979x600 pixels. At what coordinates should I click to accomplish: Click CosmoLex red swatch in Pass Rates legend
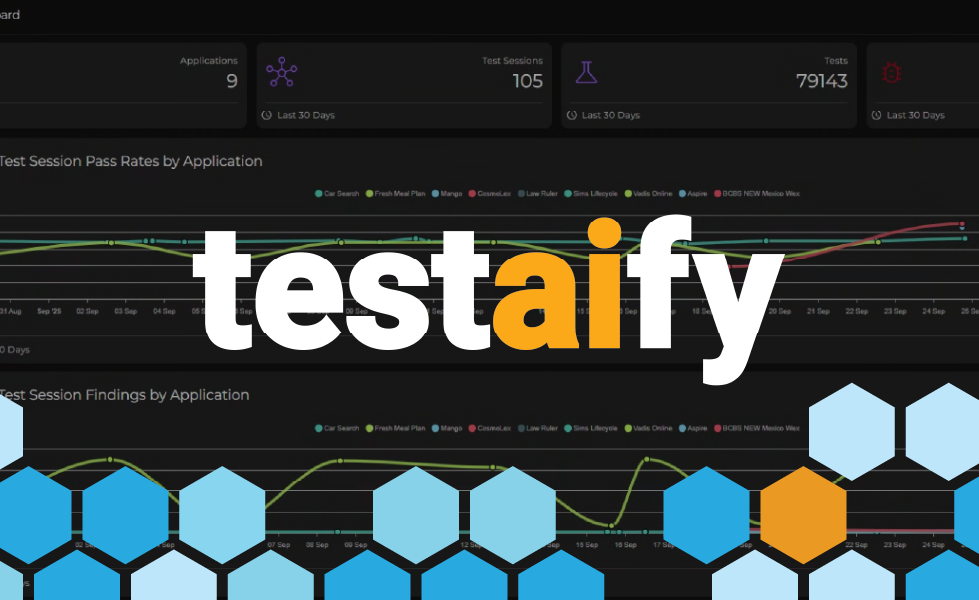click(x=472, y=193)
